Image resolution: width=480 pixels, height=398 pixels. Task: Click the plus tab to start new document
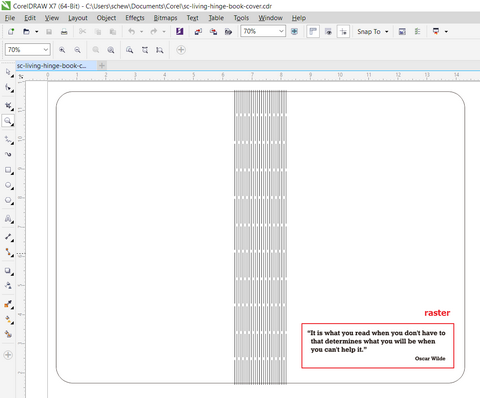coord(102,66)
